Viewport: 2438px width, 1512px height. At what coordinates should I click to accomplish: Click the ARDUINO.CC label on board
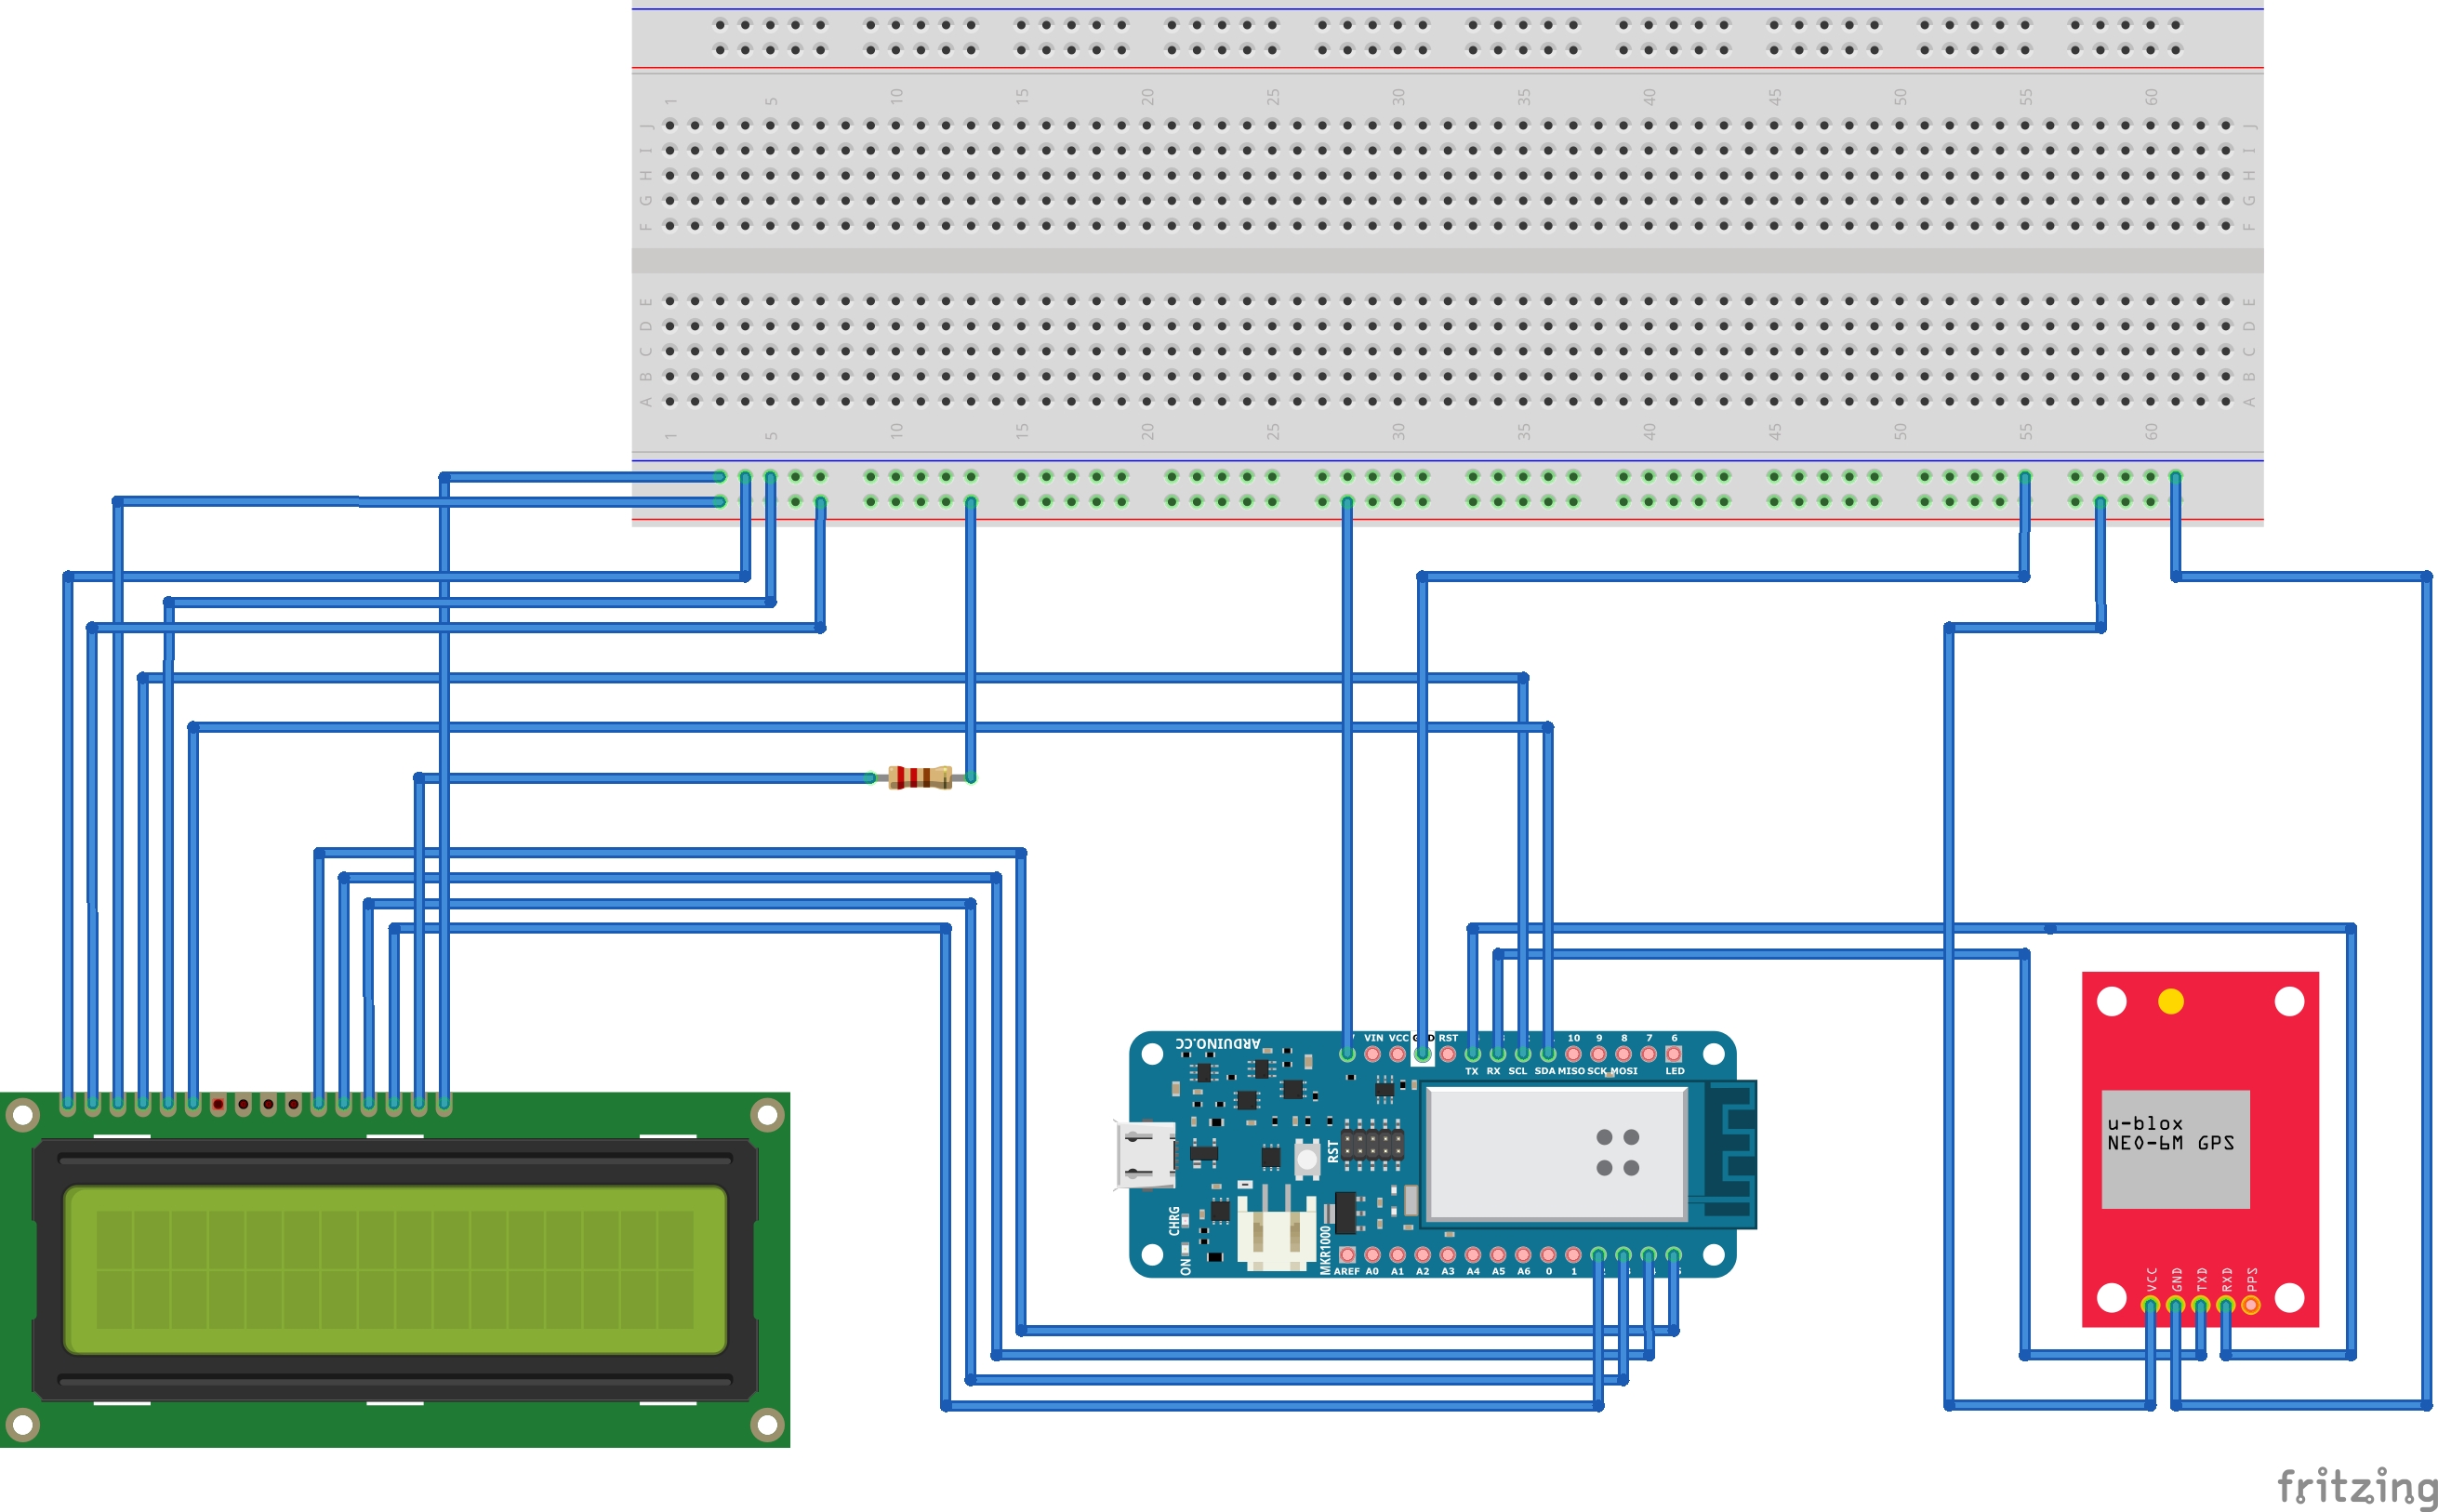(1217, 1043)
